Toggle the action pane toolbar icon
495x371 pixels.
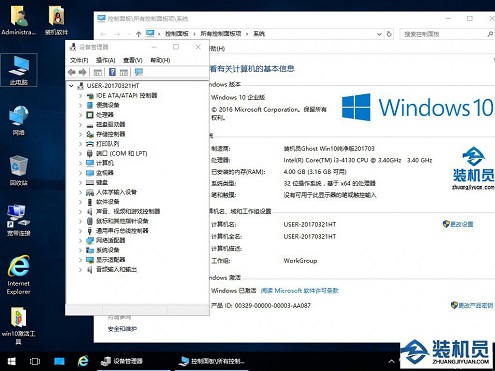[124, 72]
